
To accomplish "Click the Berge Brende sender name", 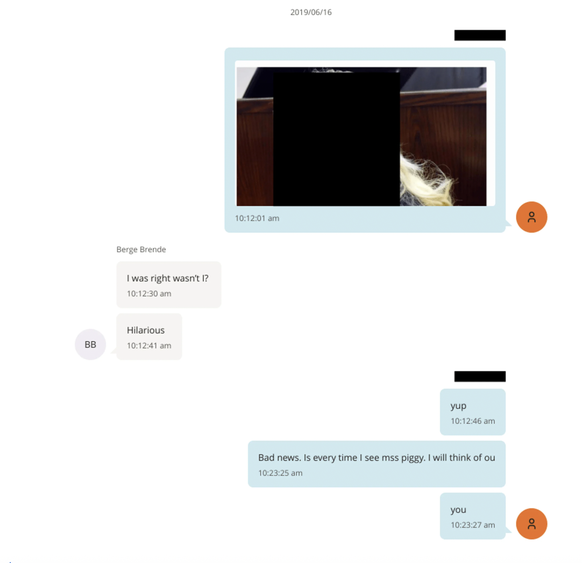I will point(141,249).
